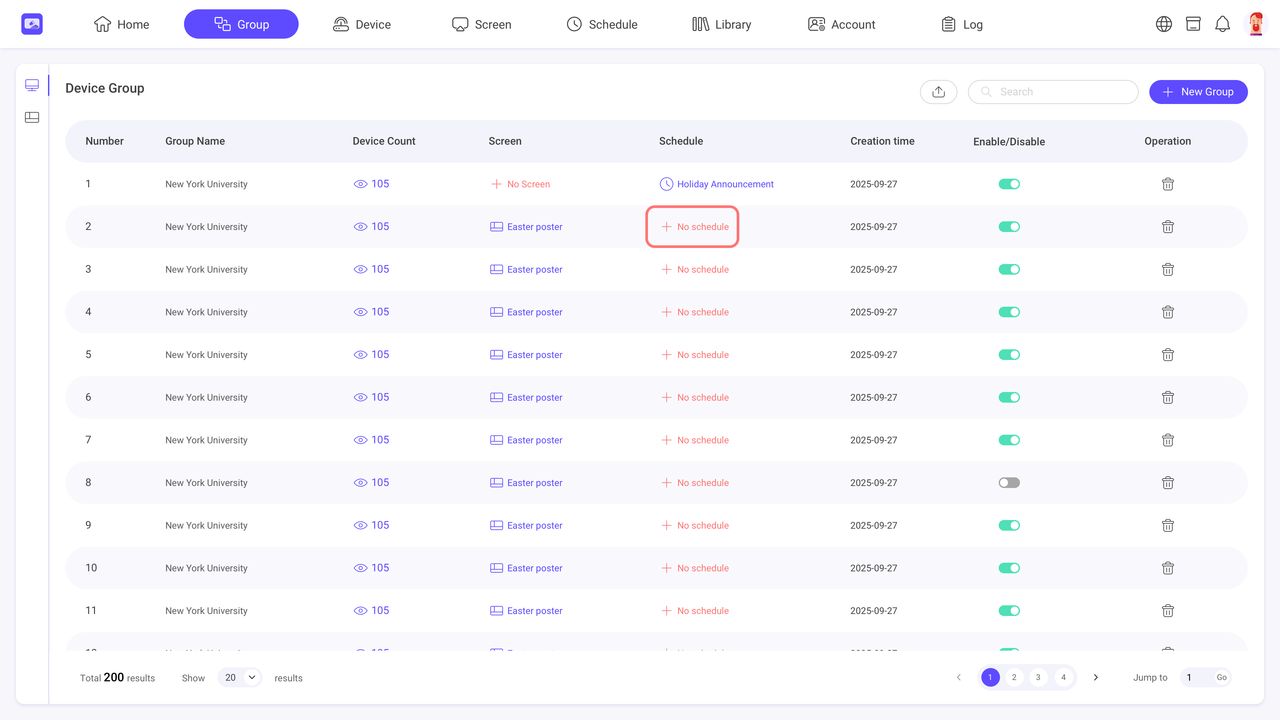Image resolution: width=1280 pixels, height=720 pixels.
Task: Disable group number 3 toggle
Action: click(x=1009, y=269)
